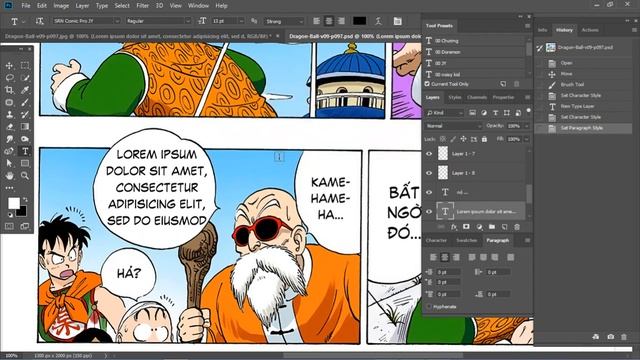
Task: Left align text in options bar
Action: [317, 21]
